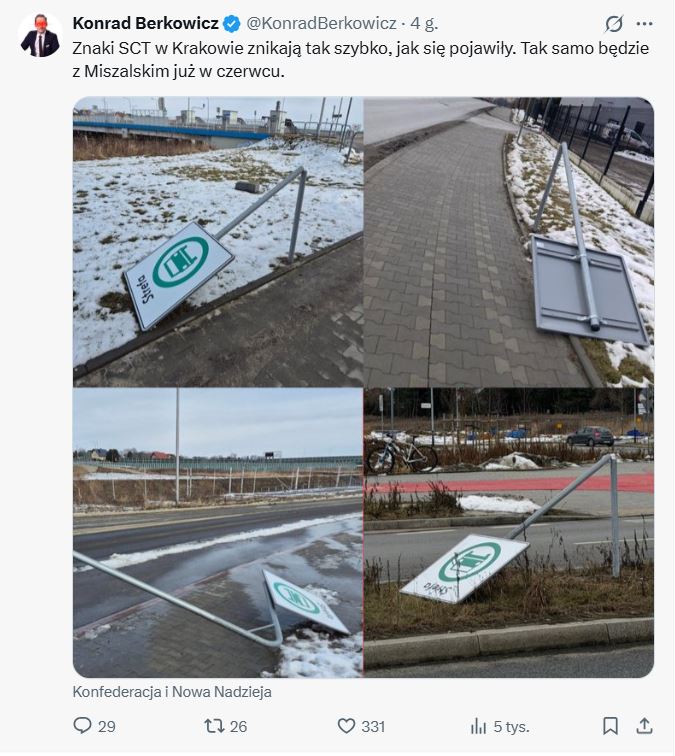Click the repost arrows icon
Screen dimensions: 675x756
[x=214, y=726]
